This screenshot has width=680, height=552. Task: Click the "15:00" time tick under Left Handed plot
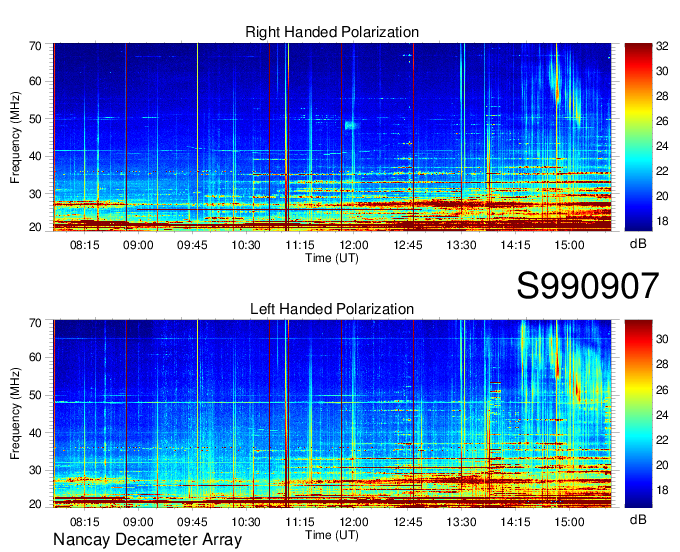569,522
